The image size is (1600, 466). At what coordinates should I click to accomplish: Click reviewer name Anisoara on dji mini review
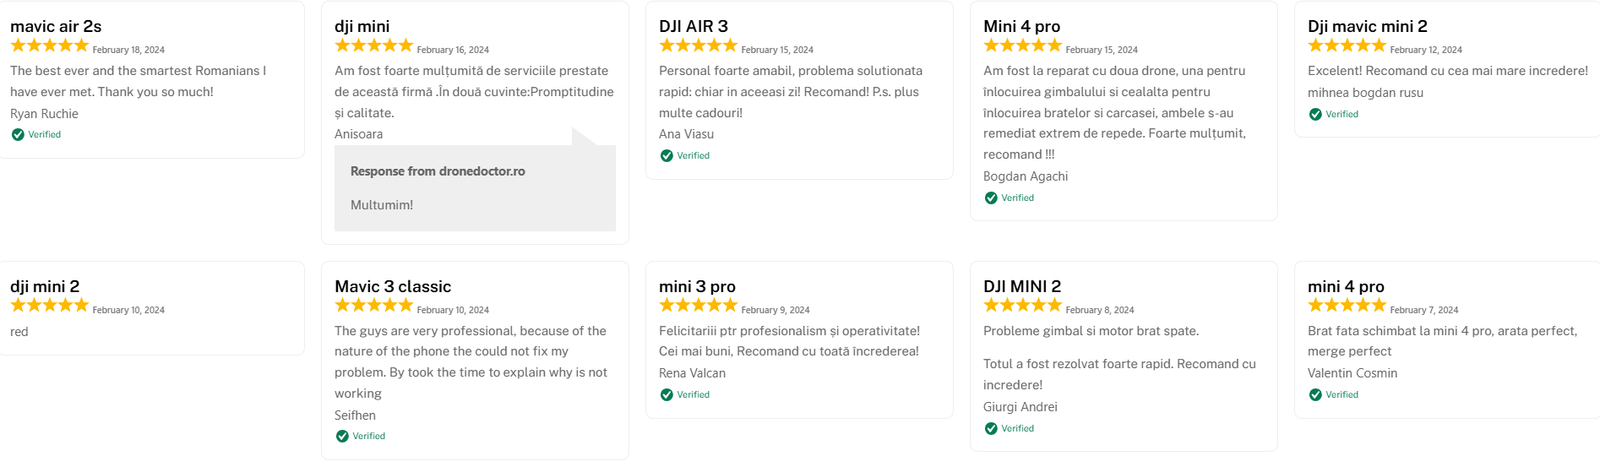click(358, 134)
